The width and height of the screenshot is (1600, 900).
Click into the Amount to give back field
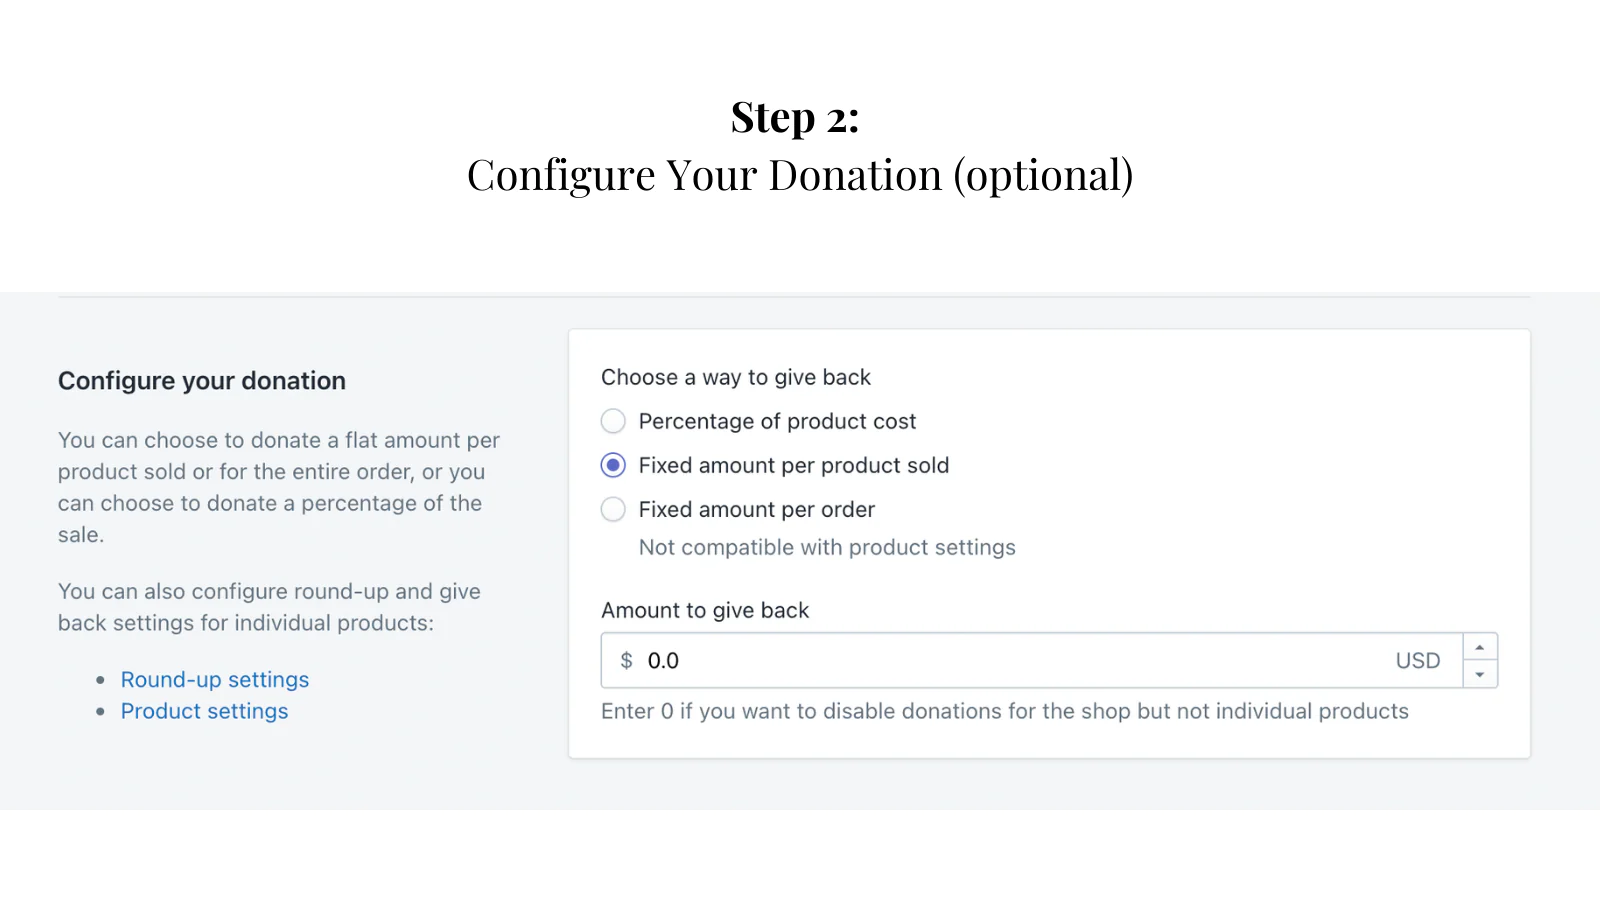click(x=1000, y=661)
